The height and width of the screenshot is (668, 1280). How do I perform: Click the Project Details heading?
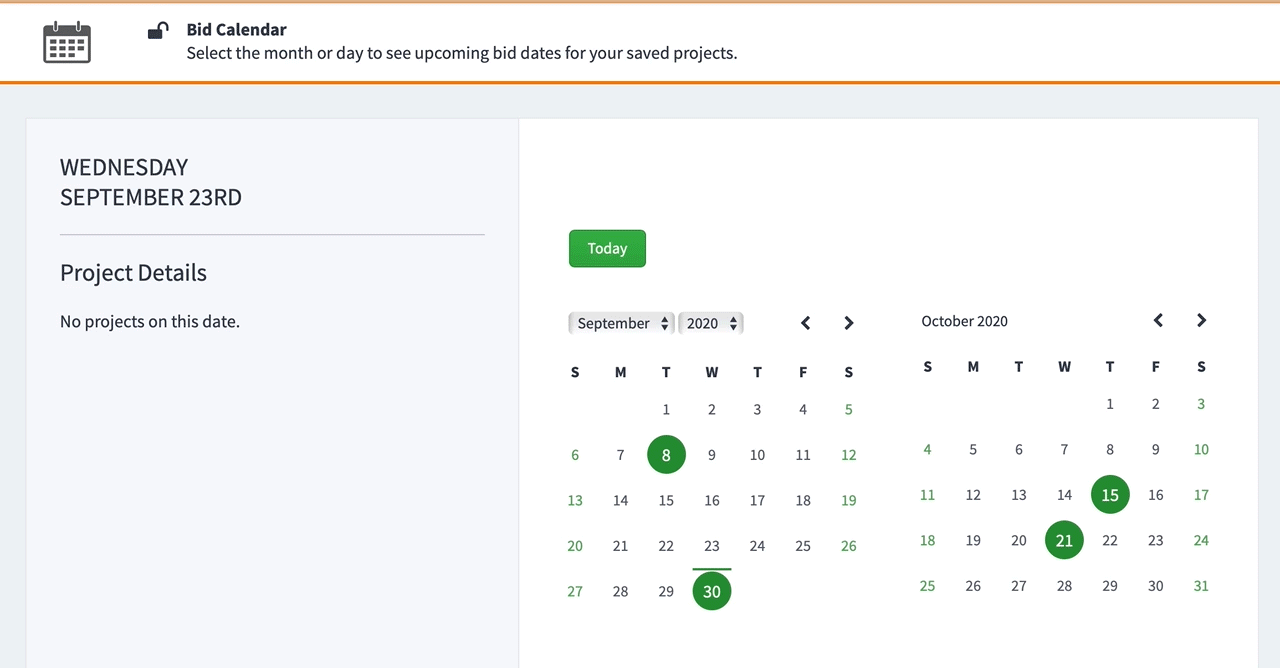(133, 273)
